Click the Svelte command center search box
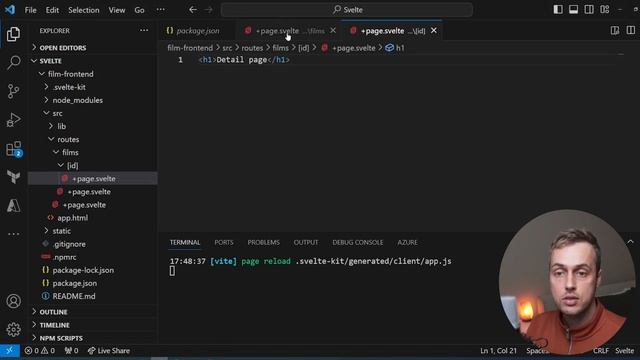640x360 pixels. pyautogui.click(x=347, y=10)
